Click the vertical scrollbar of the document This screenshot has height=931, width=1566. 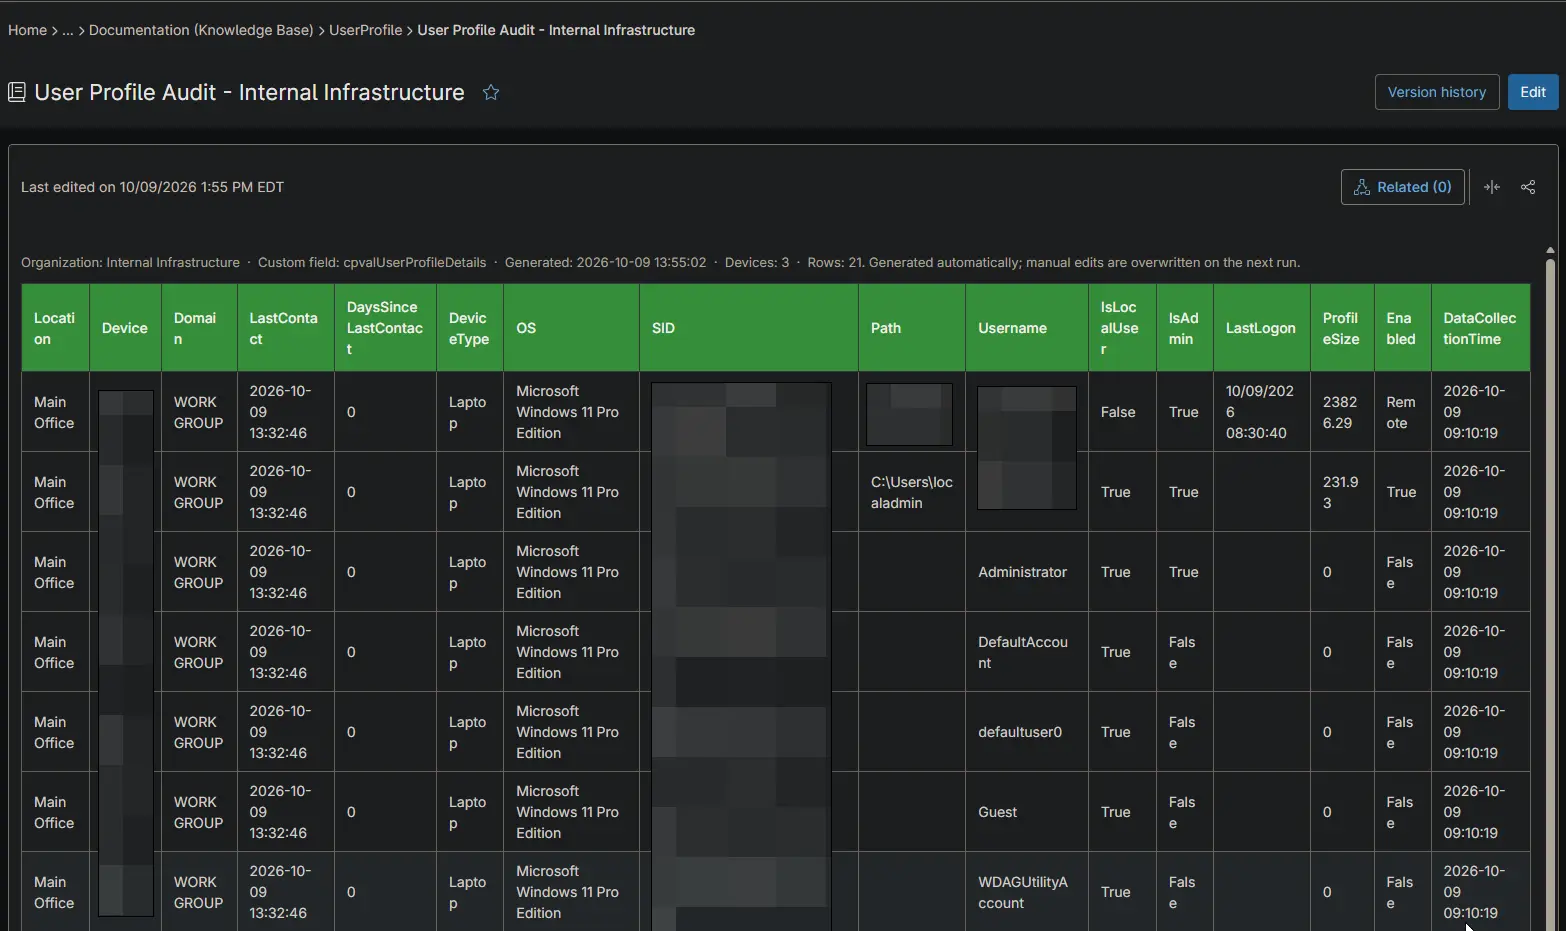click(1550, 595)
